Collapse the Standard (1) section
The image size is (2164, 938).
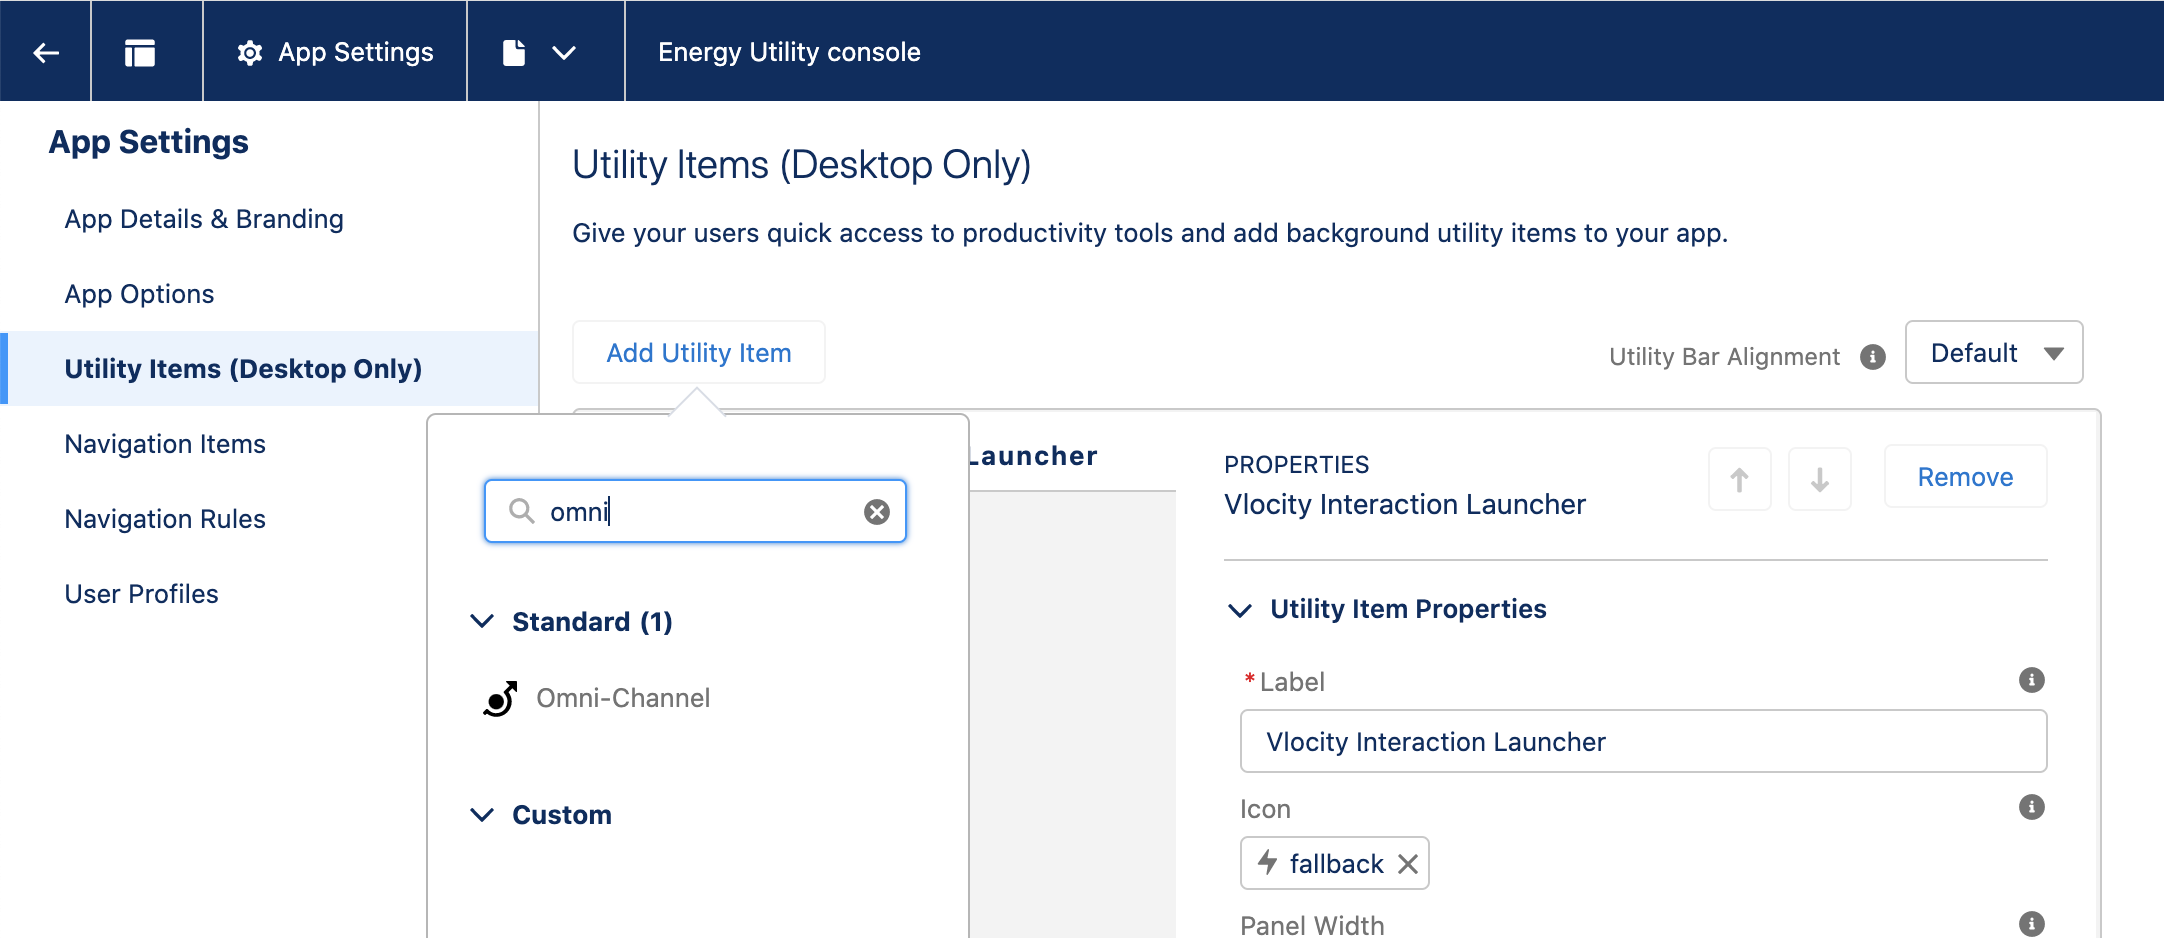[x=482, y=621]
